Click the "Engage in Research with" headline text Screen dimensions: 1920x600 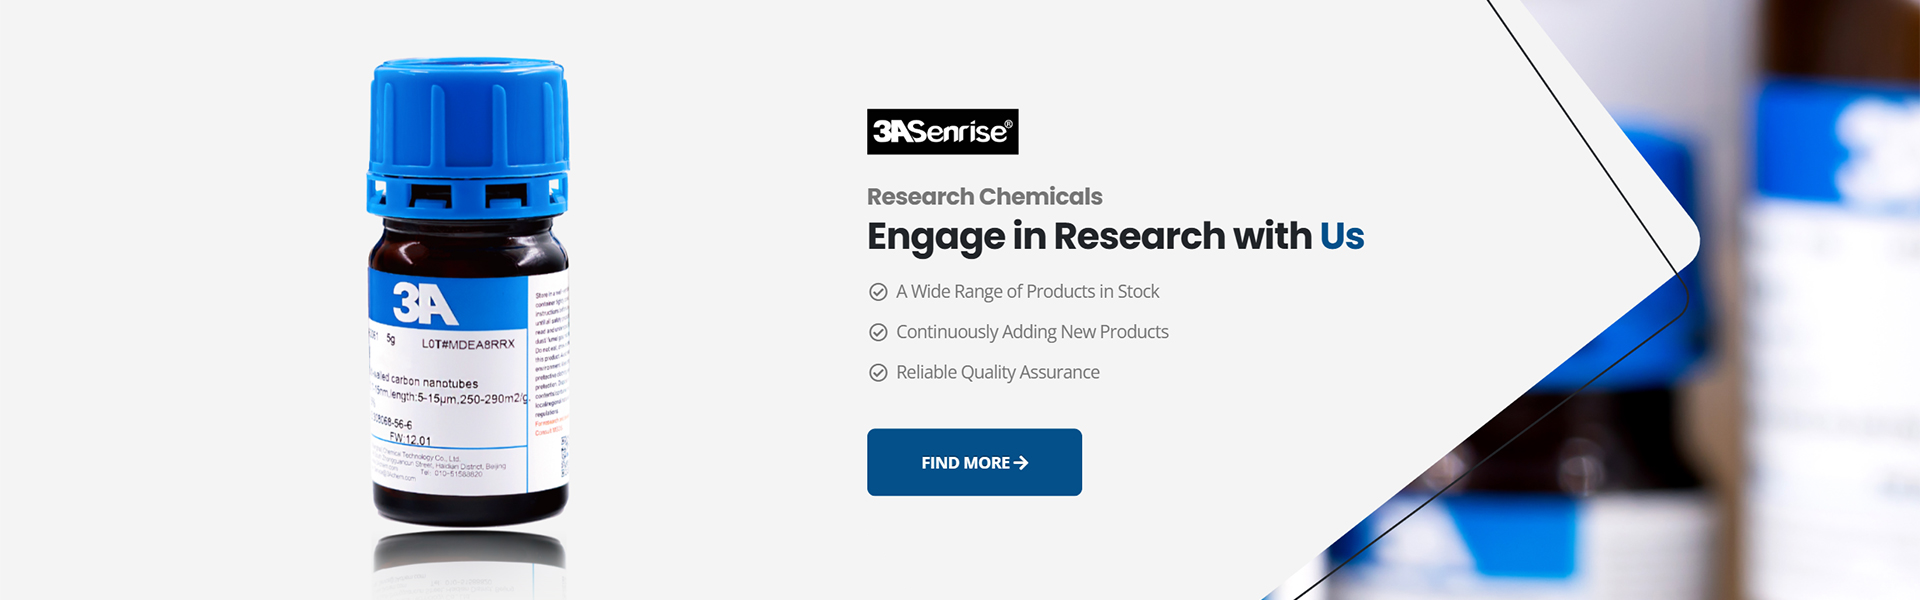pyautogui.click(x=1089, y=237)
